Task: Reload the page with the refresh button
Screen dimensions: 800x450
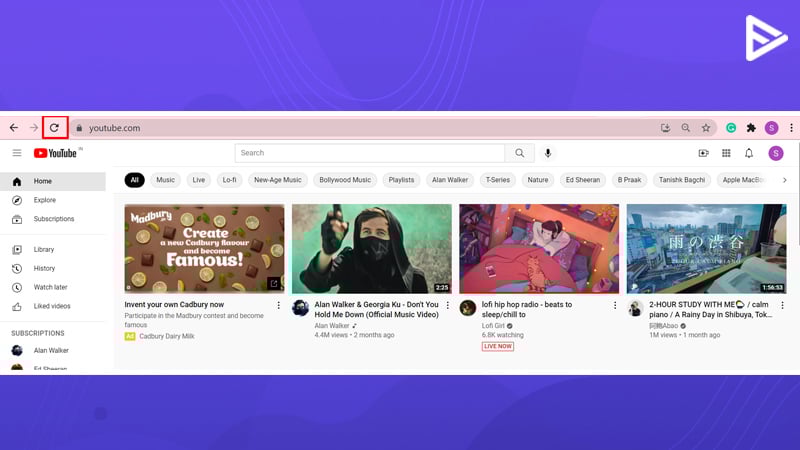Action: [x=55, y=128]
